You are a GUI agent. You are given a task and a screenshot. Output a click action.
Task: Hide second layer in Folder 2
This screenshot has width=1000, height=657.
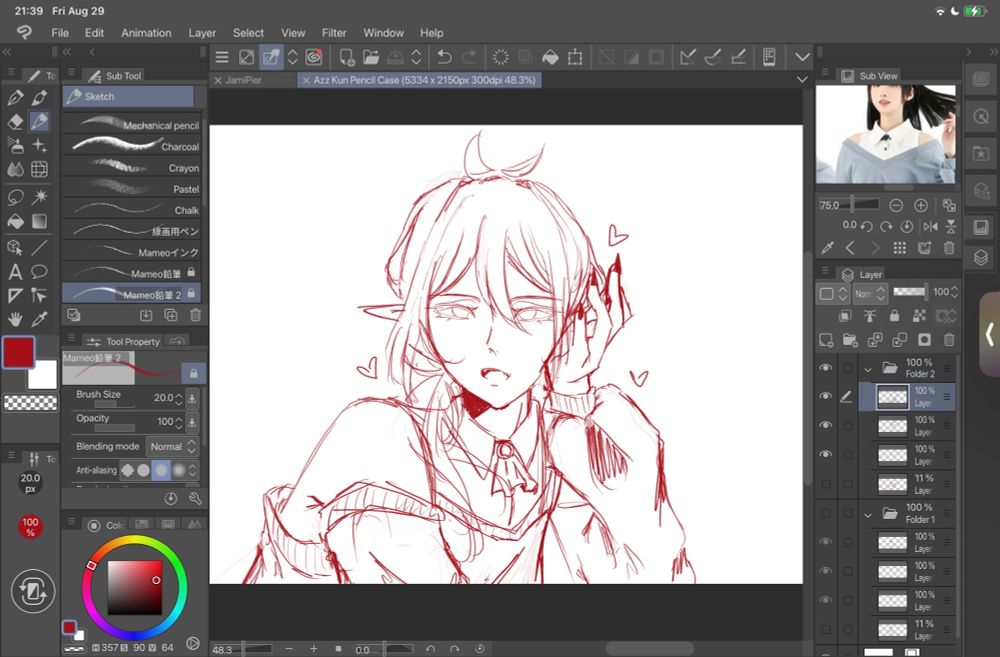pyautogui.click(x=826, y=425)
